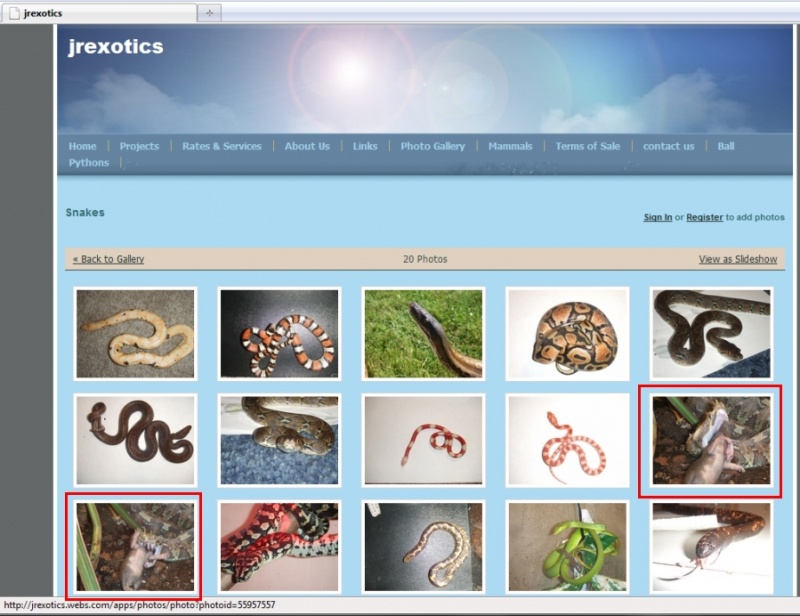Open Terms of Sale page

[588, 146]
